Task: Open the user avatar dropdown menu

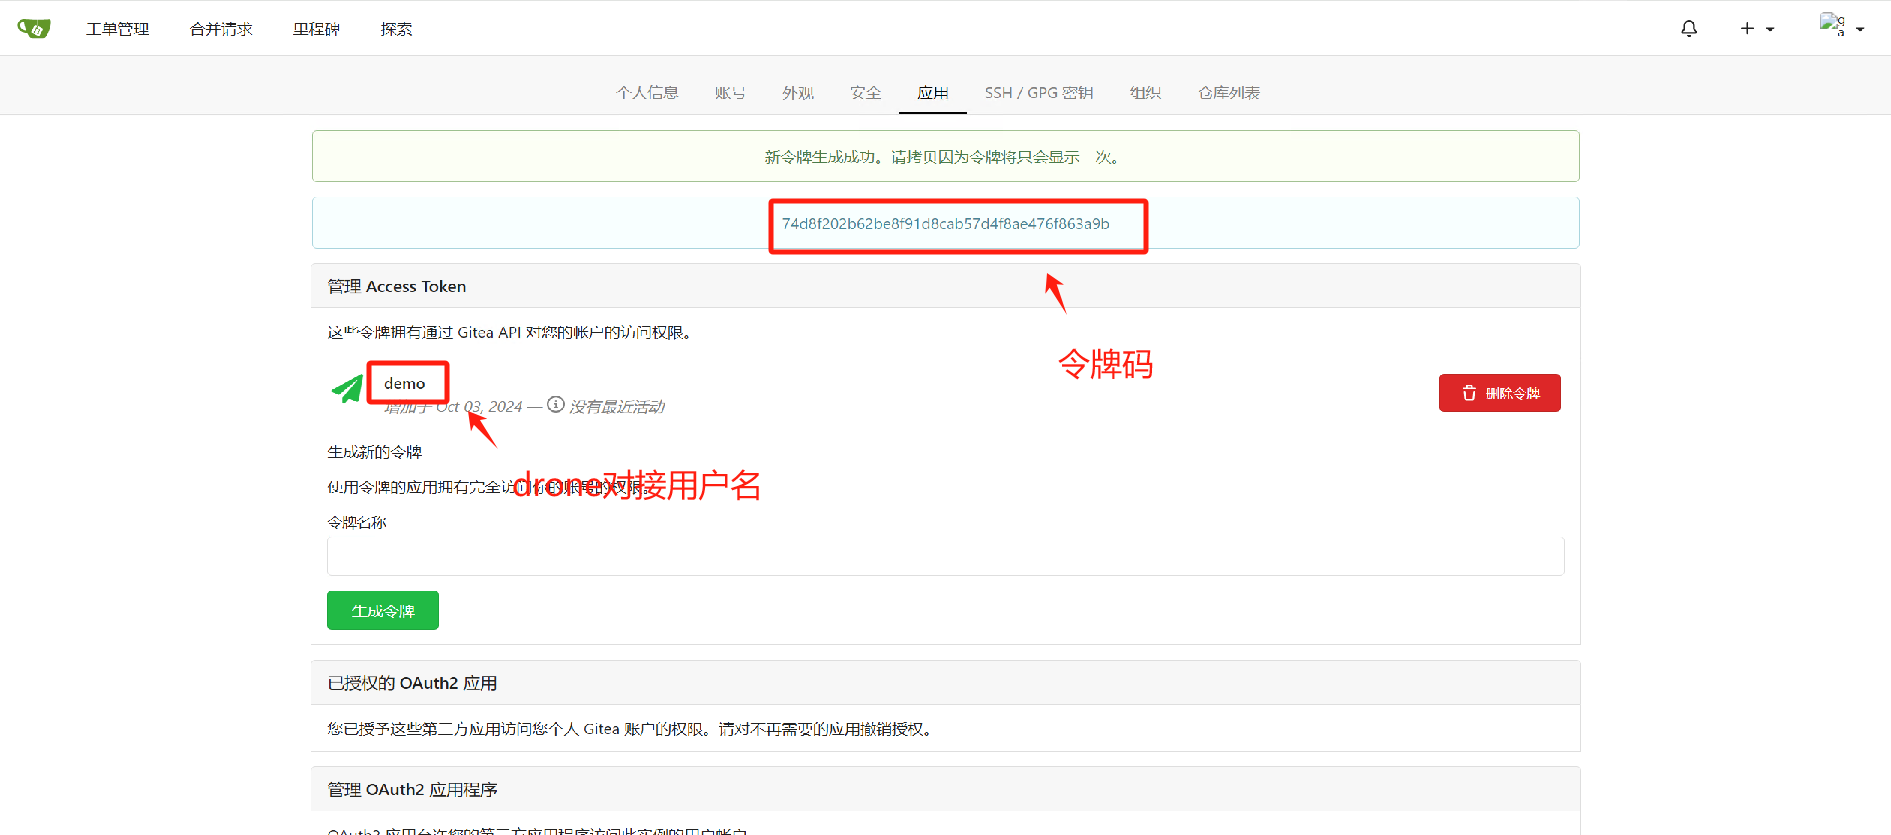Action: point(1842,27)
